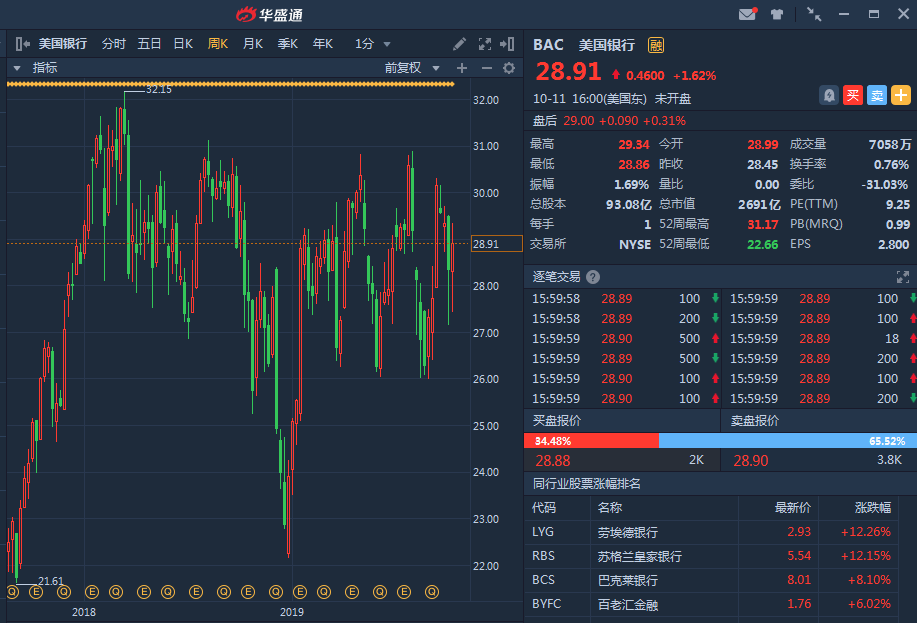Open the 1分 minute interval dropdown

[373, 44]
